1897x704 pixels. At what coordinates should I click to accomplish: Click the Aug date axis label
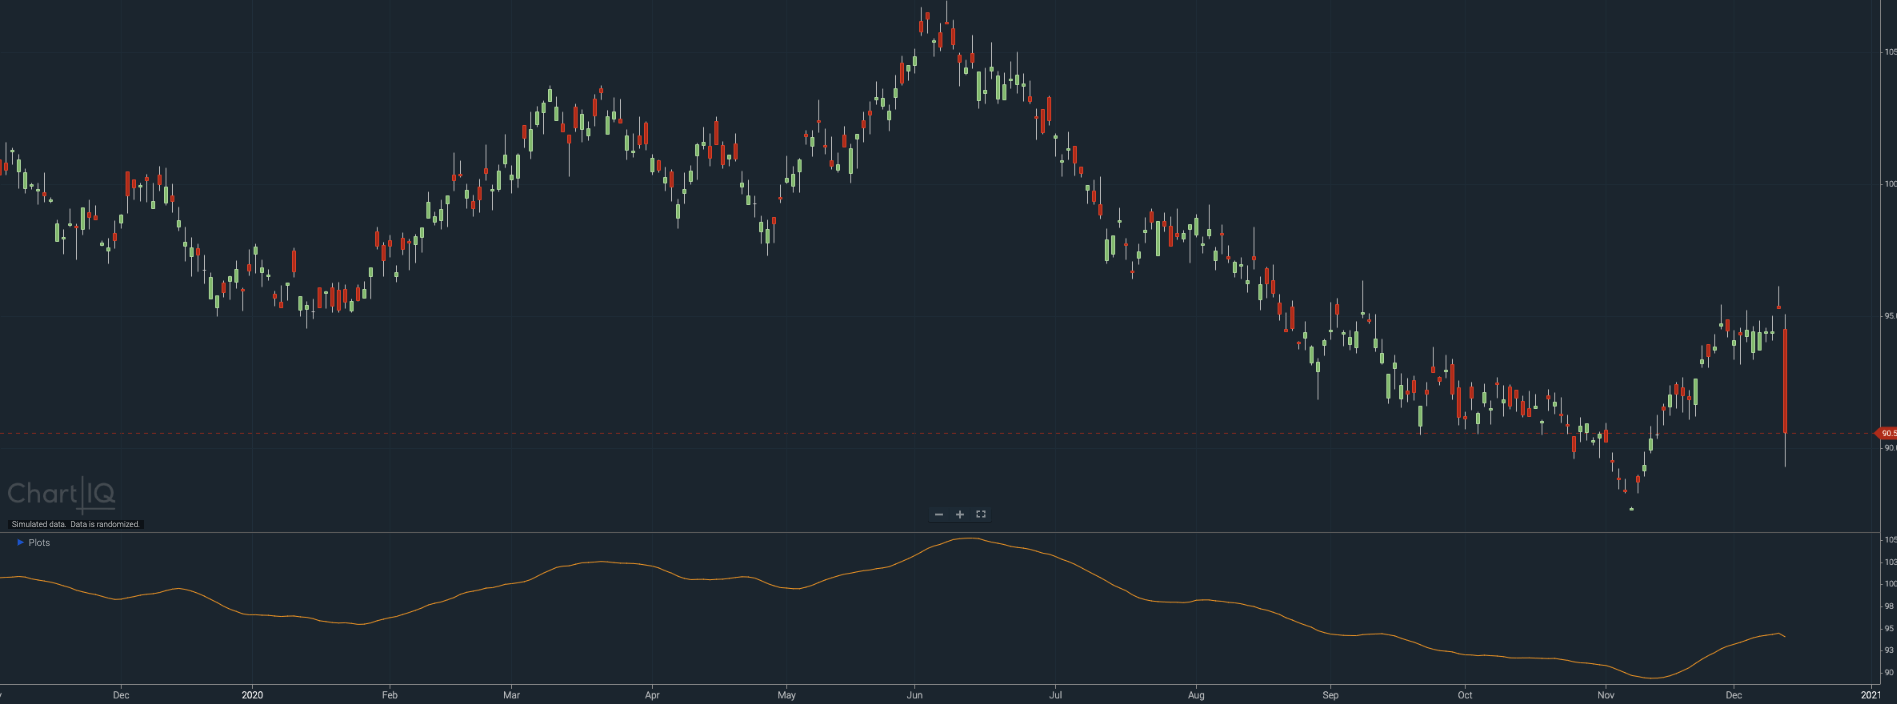tap(1196, 694)
